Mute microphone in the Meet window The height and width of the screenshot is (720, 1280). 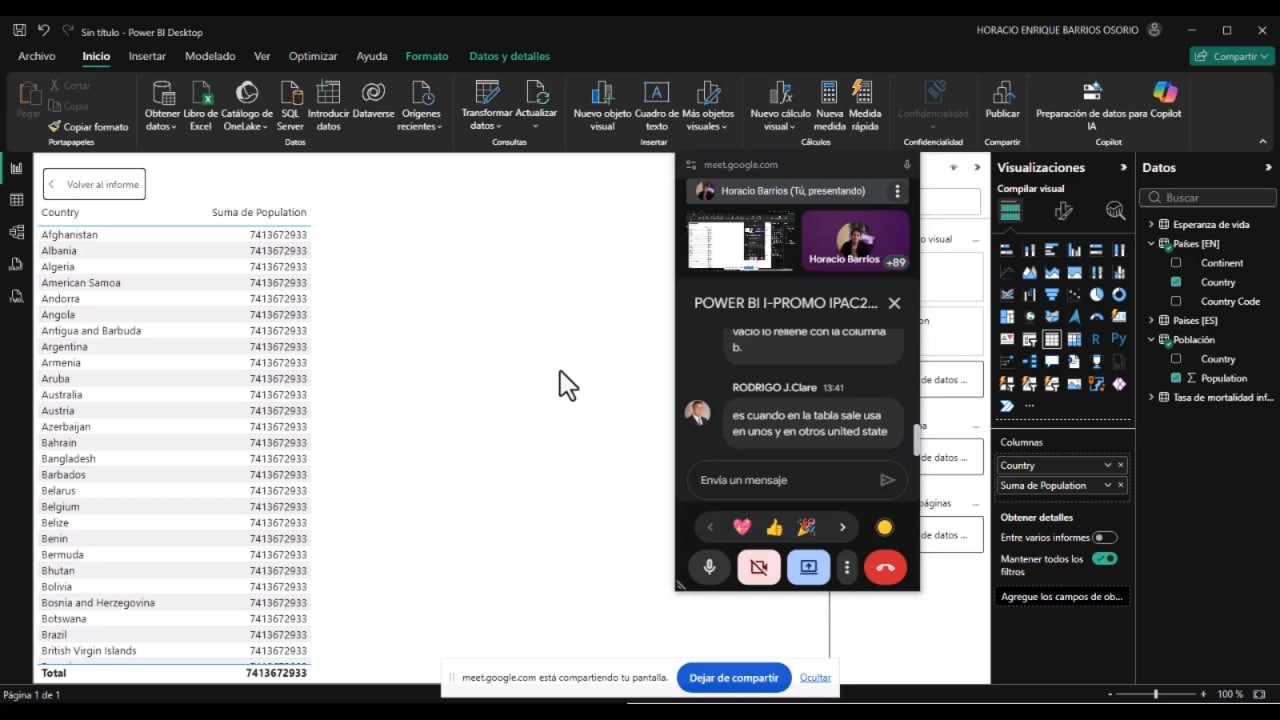pyautogui.click(x=709, y=567)
